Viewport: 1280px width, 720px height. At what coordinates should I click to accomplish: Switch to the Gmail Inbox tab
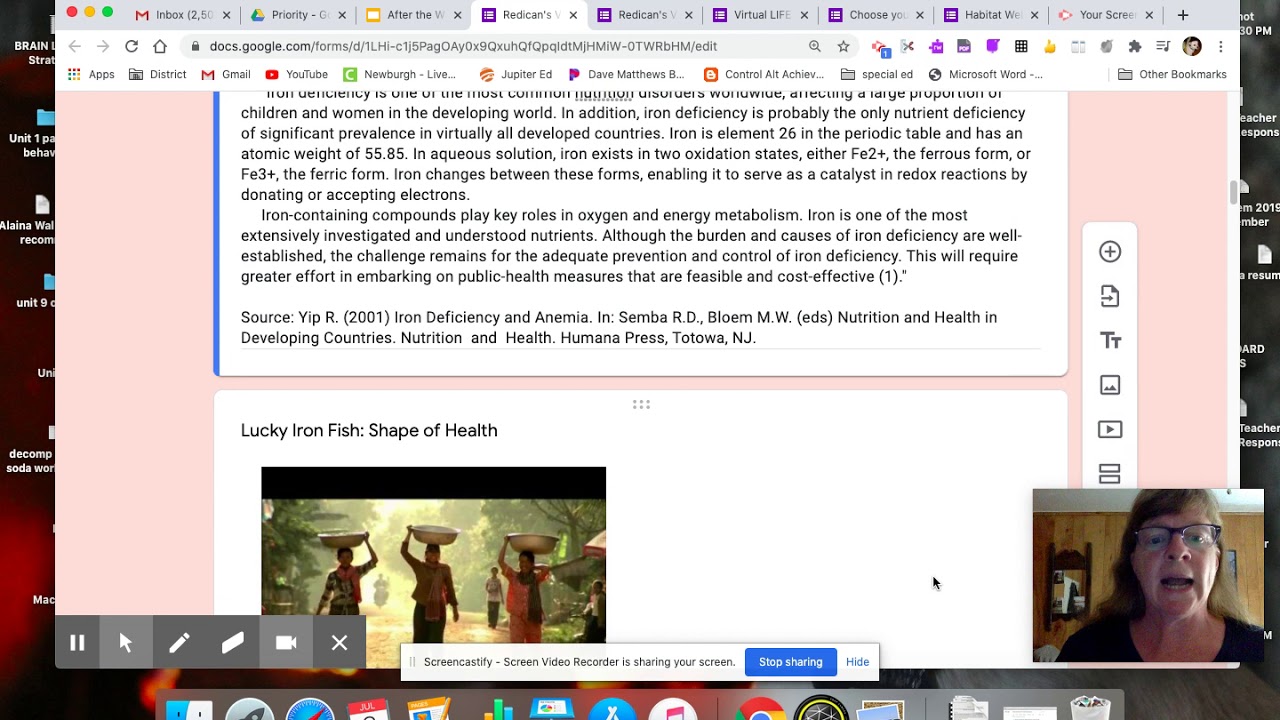[183, 15]
